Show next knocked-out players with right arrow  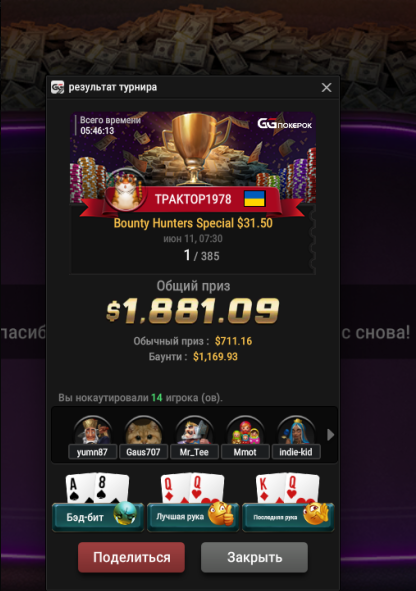tap(330, 435)
